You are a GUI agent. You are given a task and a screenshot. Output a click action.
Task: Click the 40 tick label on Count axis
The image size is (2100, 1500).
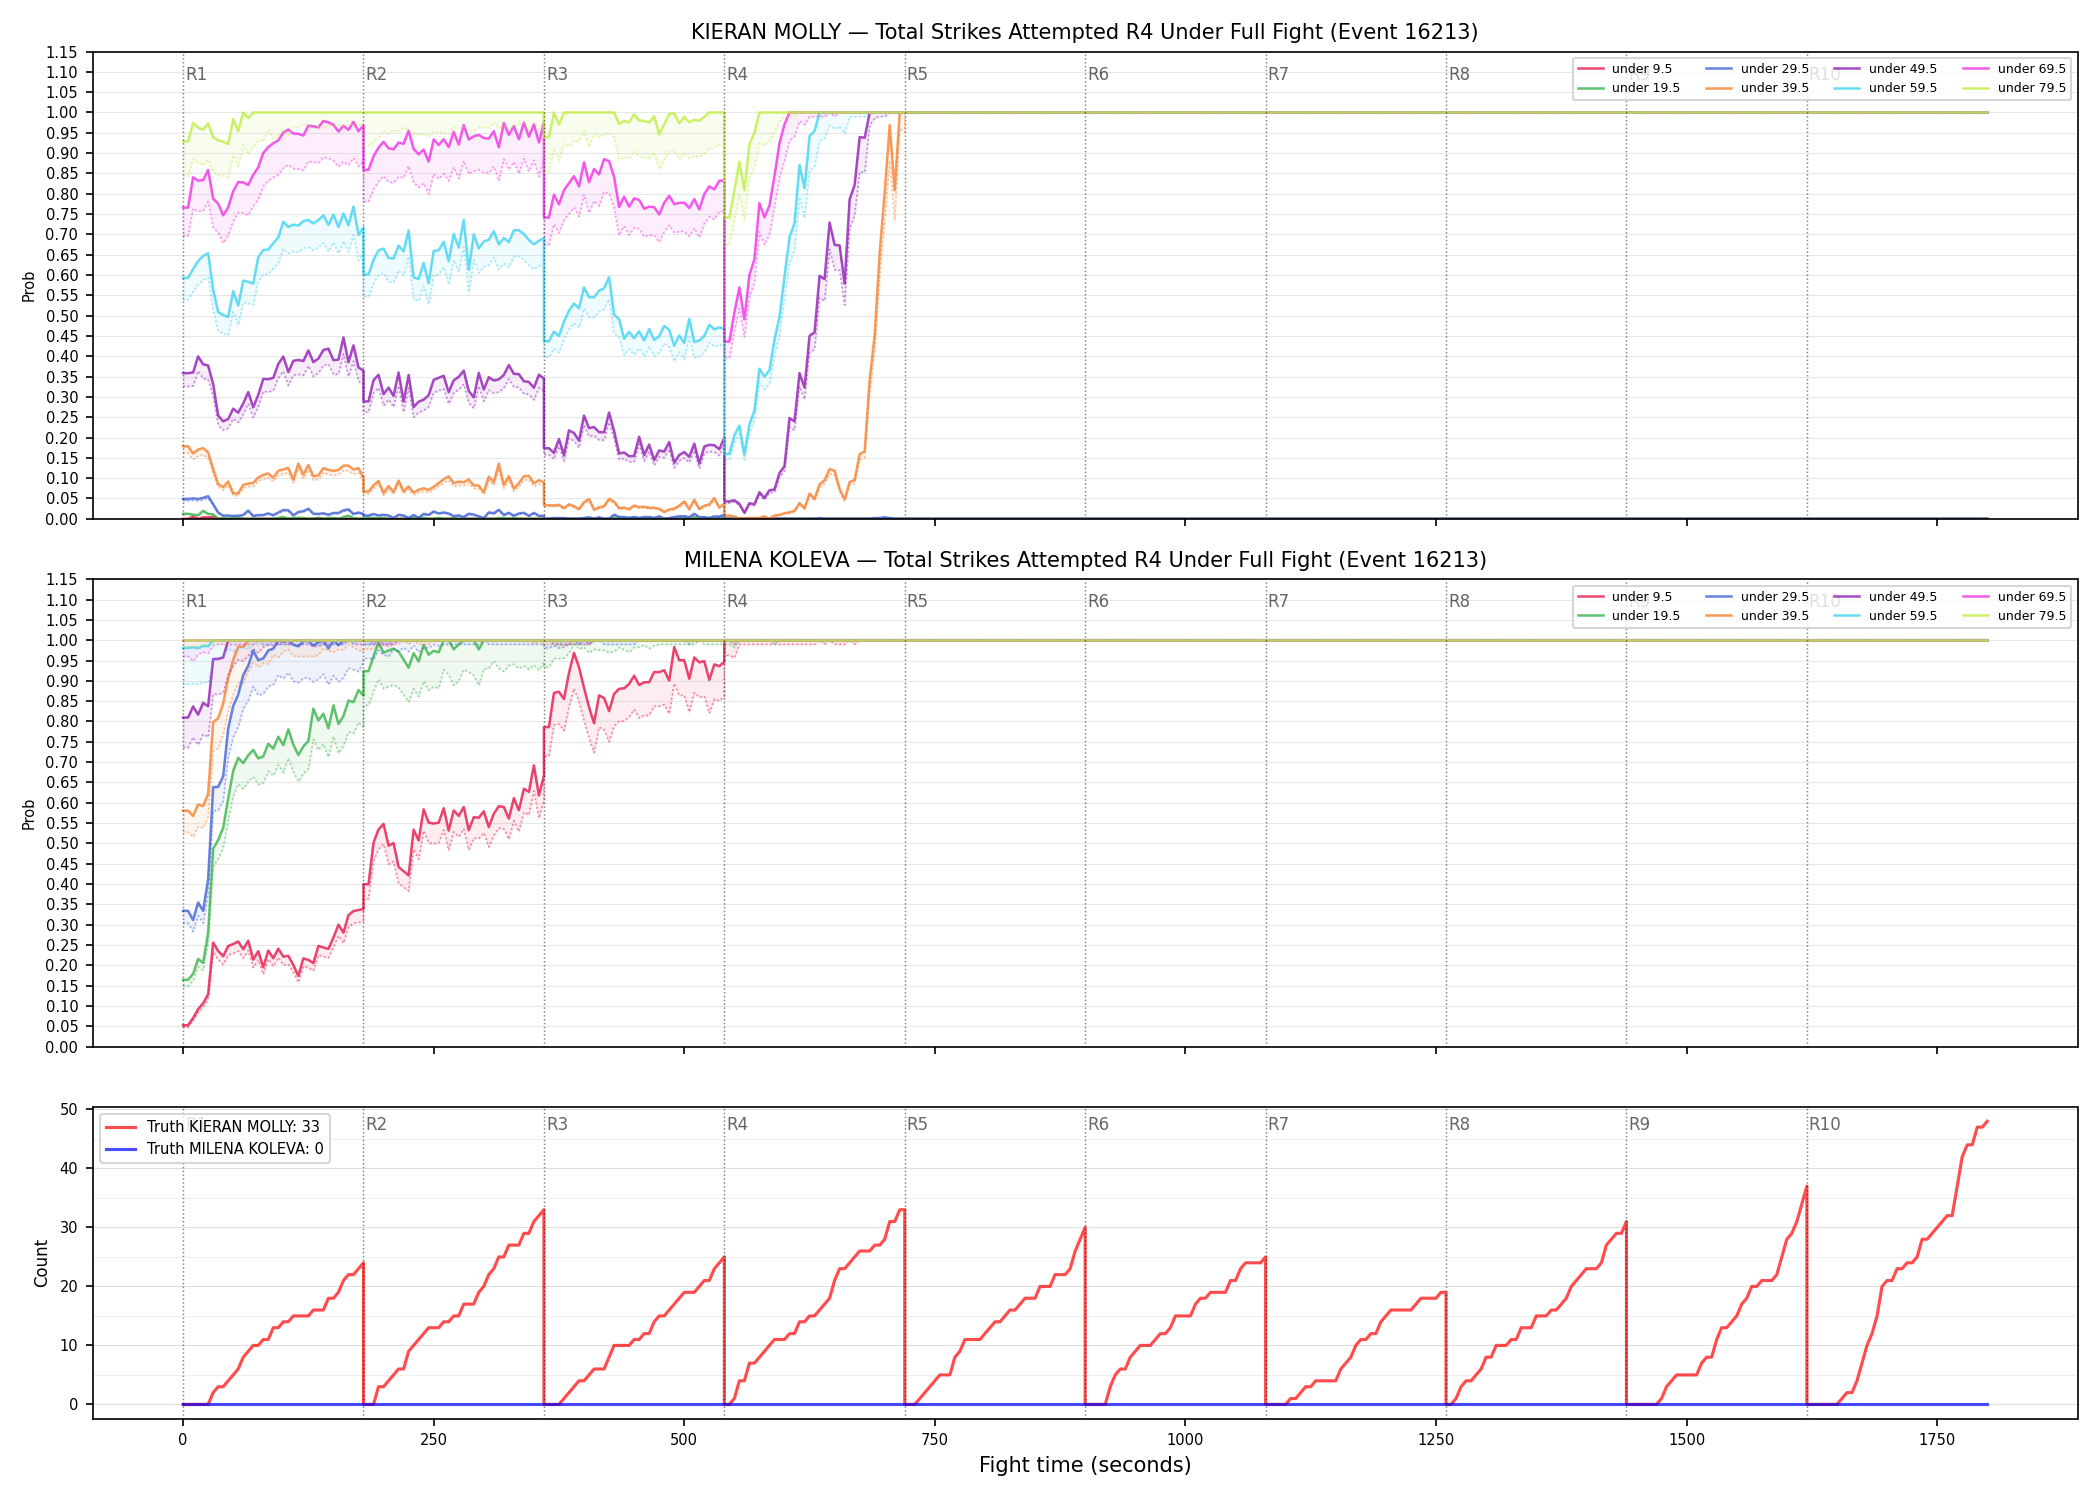pos(69,1168)
